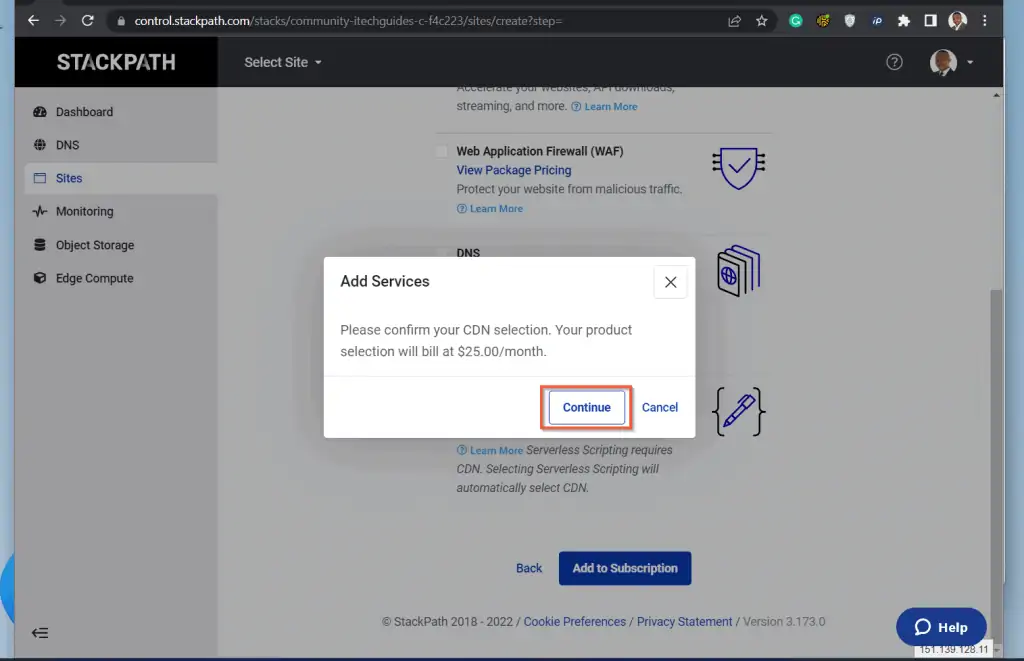Enable the DNS service checkbox
The height and width of the screenshot is (661, 1024).
click(x=442, y=252)
